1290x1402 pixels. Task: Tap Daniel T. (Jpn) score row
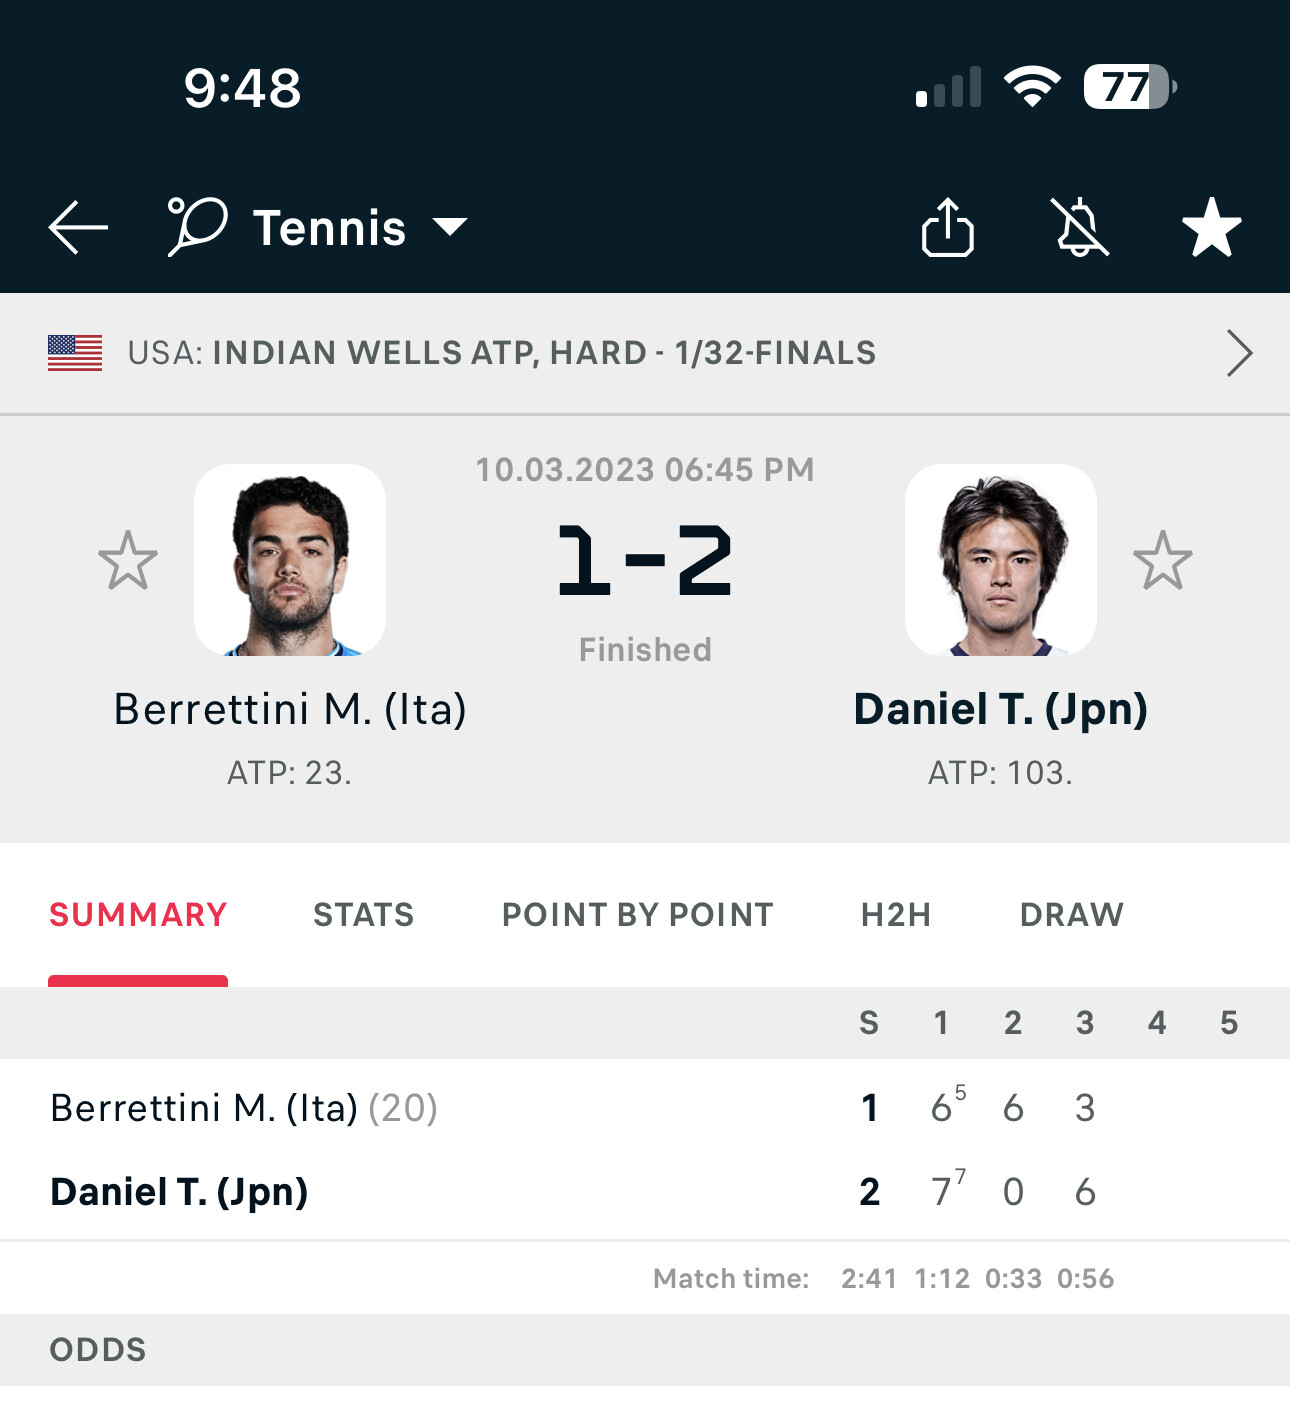[180, 1192]
